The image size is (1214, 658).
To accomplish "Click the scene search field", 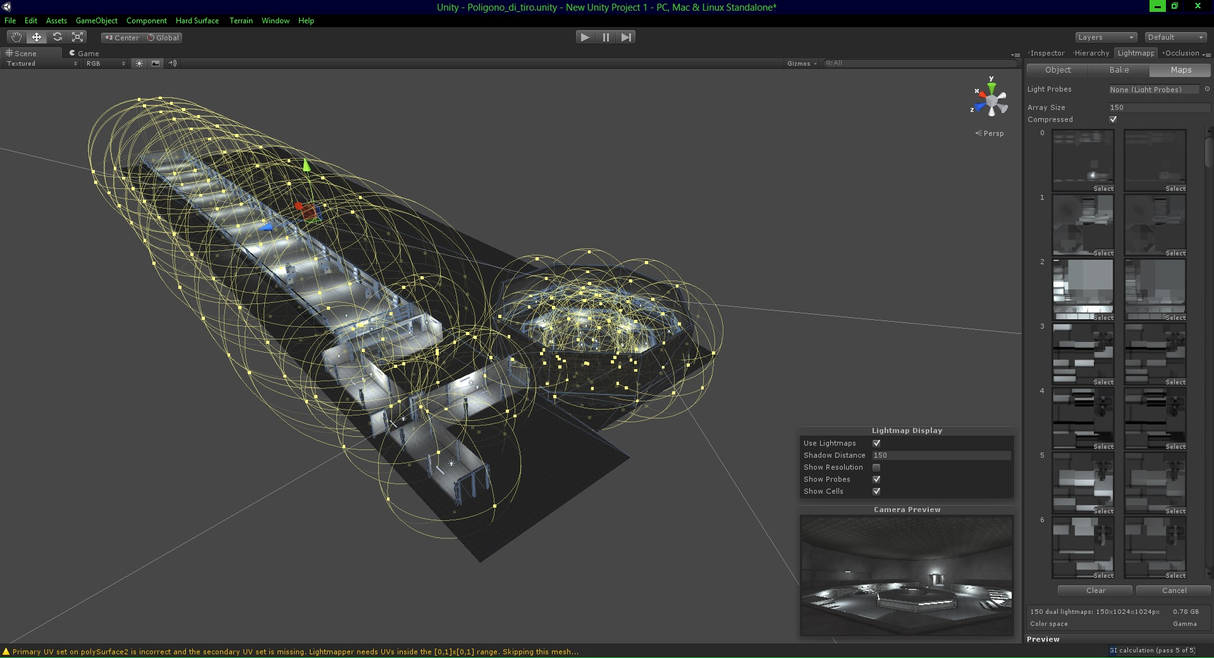I will click(x=918, y=63).
